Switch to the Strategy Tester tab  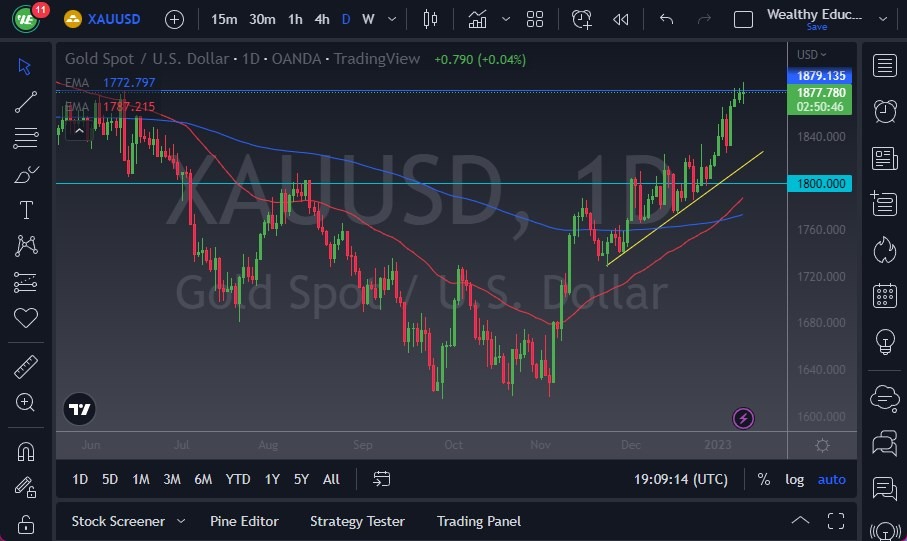357,521
